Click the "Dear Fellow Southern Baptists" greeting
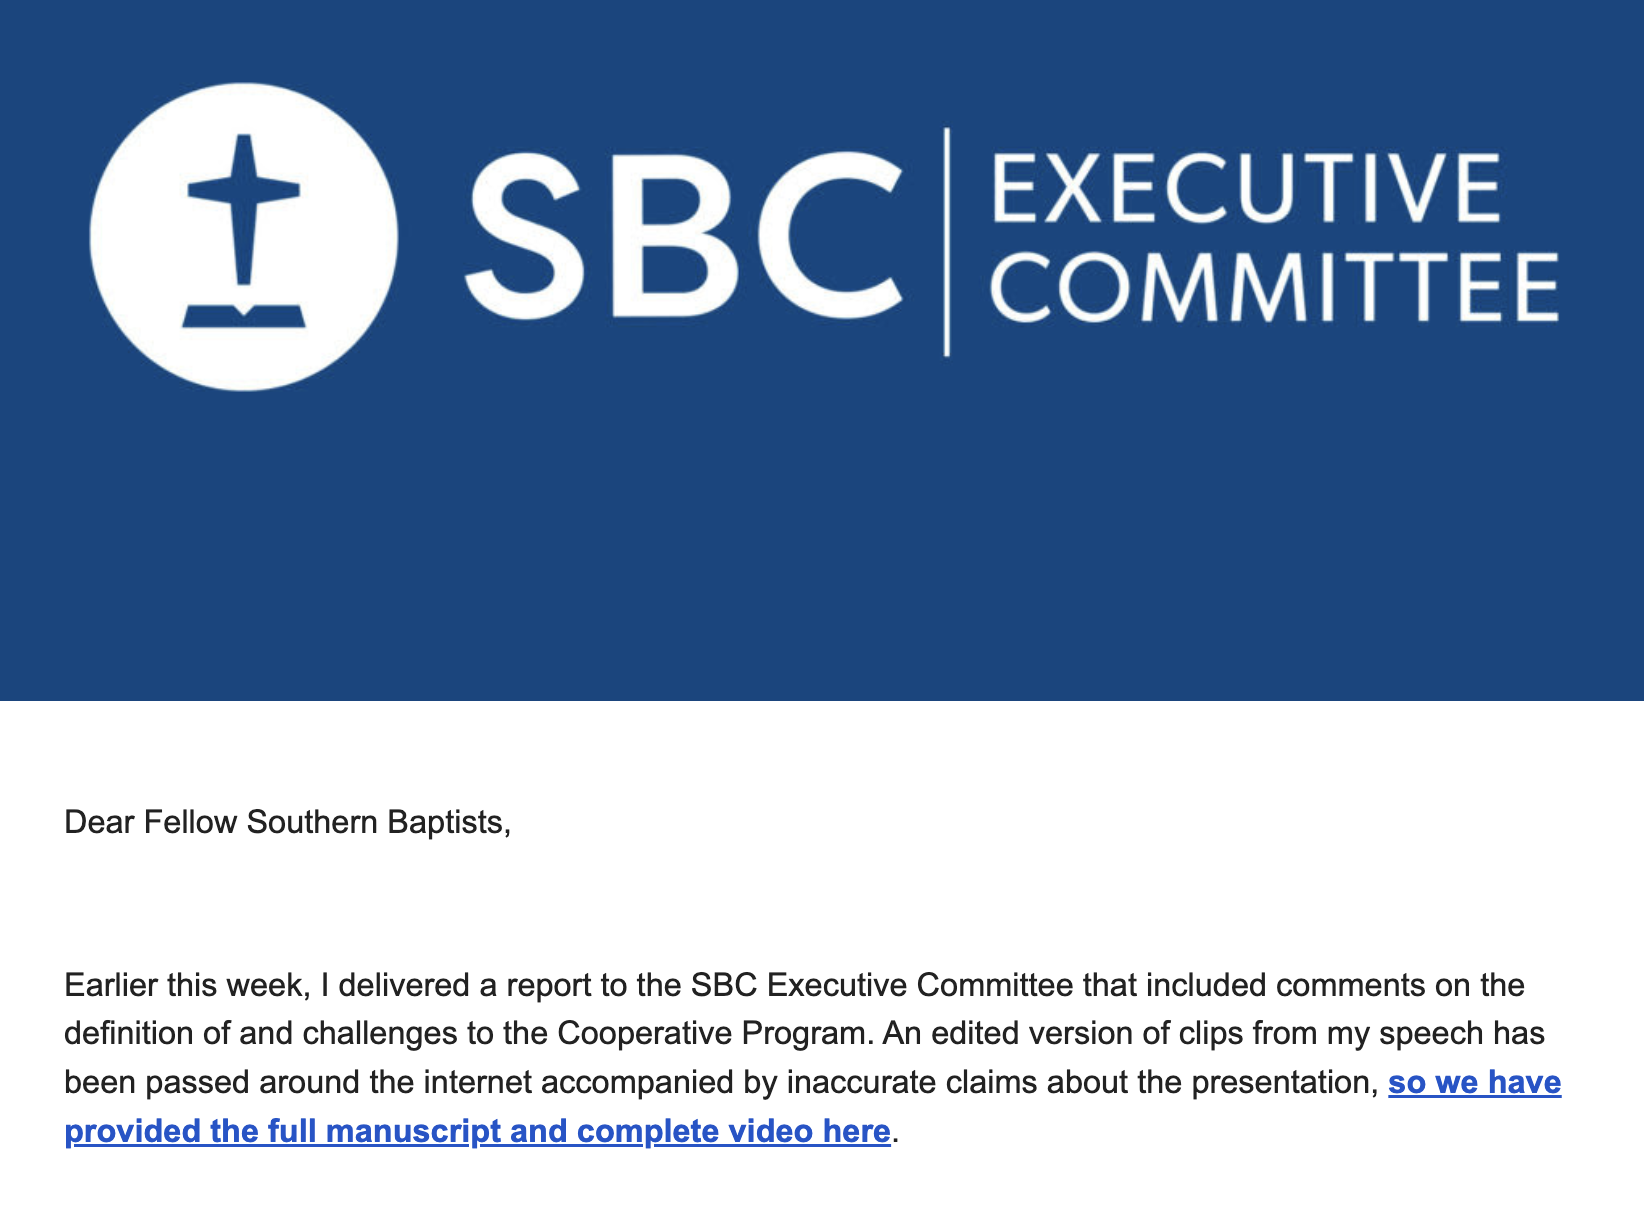Image resolution: width=1644 pixels, height=1220 pixels. click(x=287, y=823)
